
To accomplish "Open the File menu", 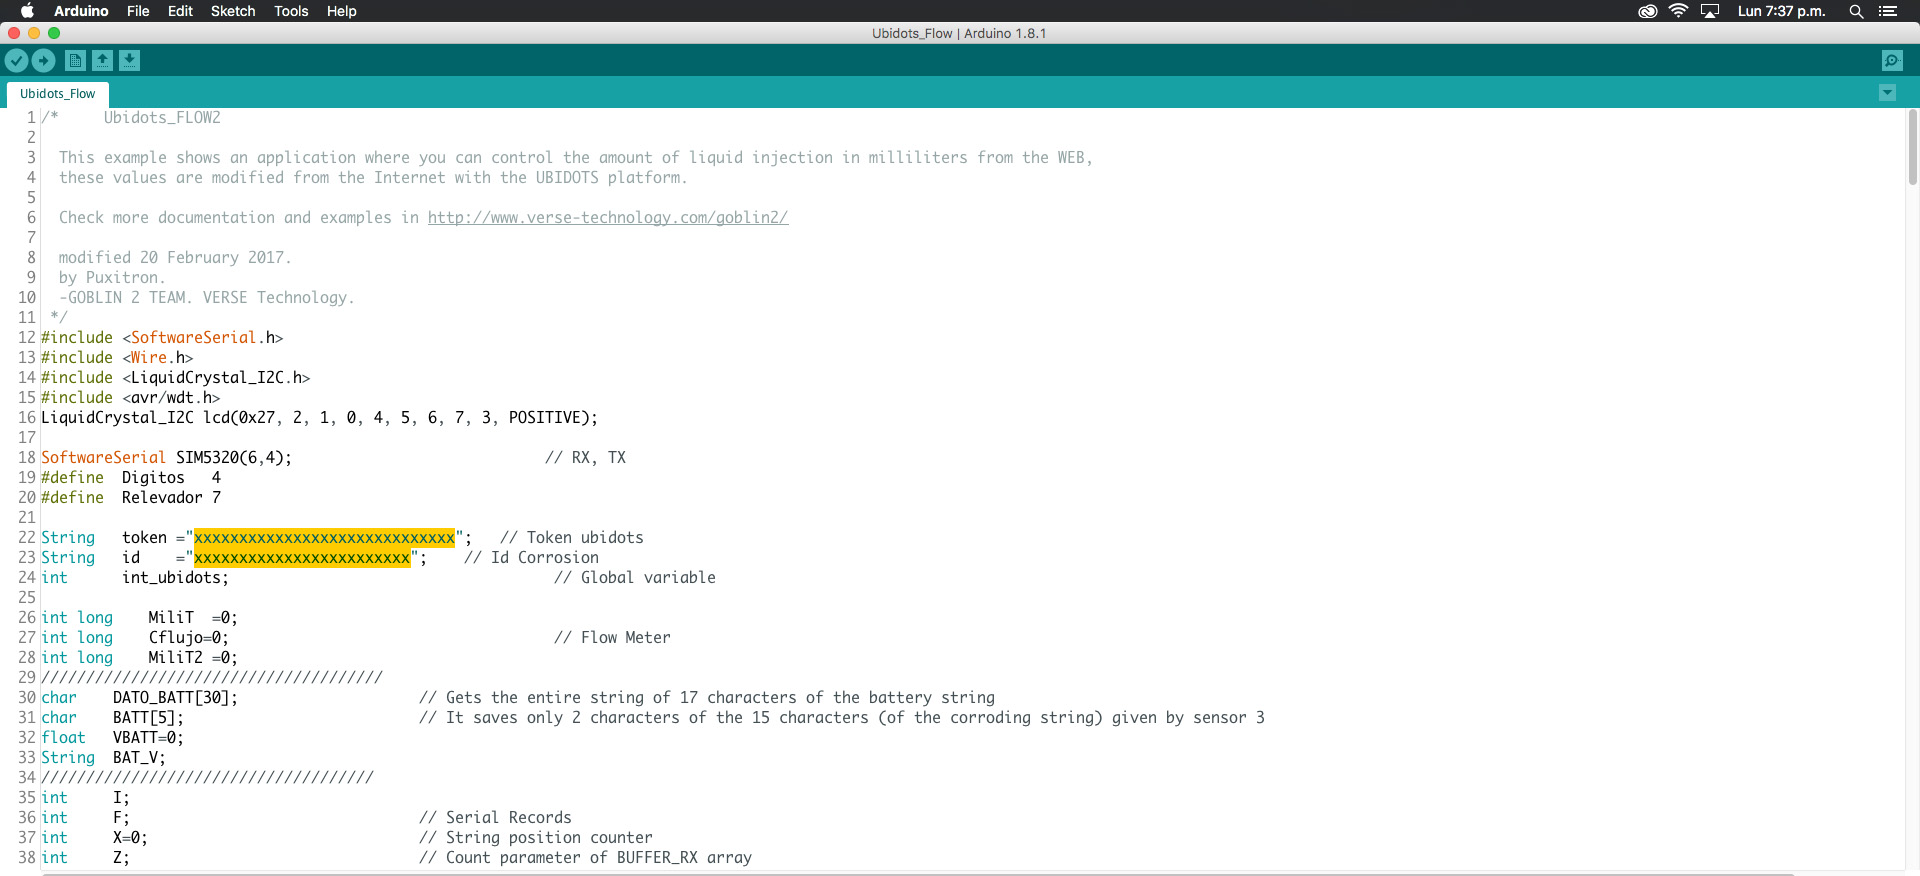I will 138,11.
